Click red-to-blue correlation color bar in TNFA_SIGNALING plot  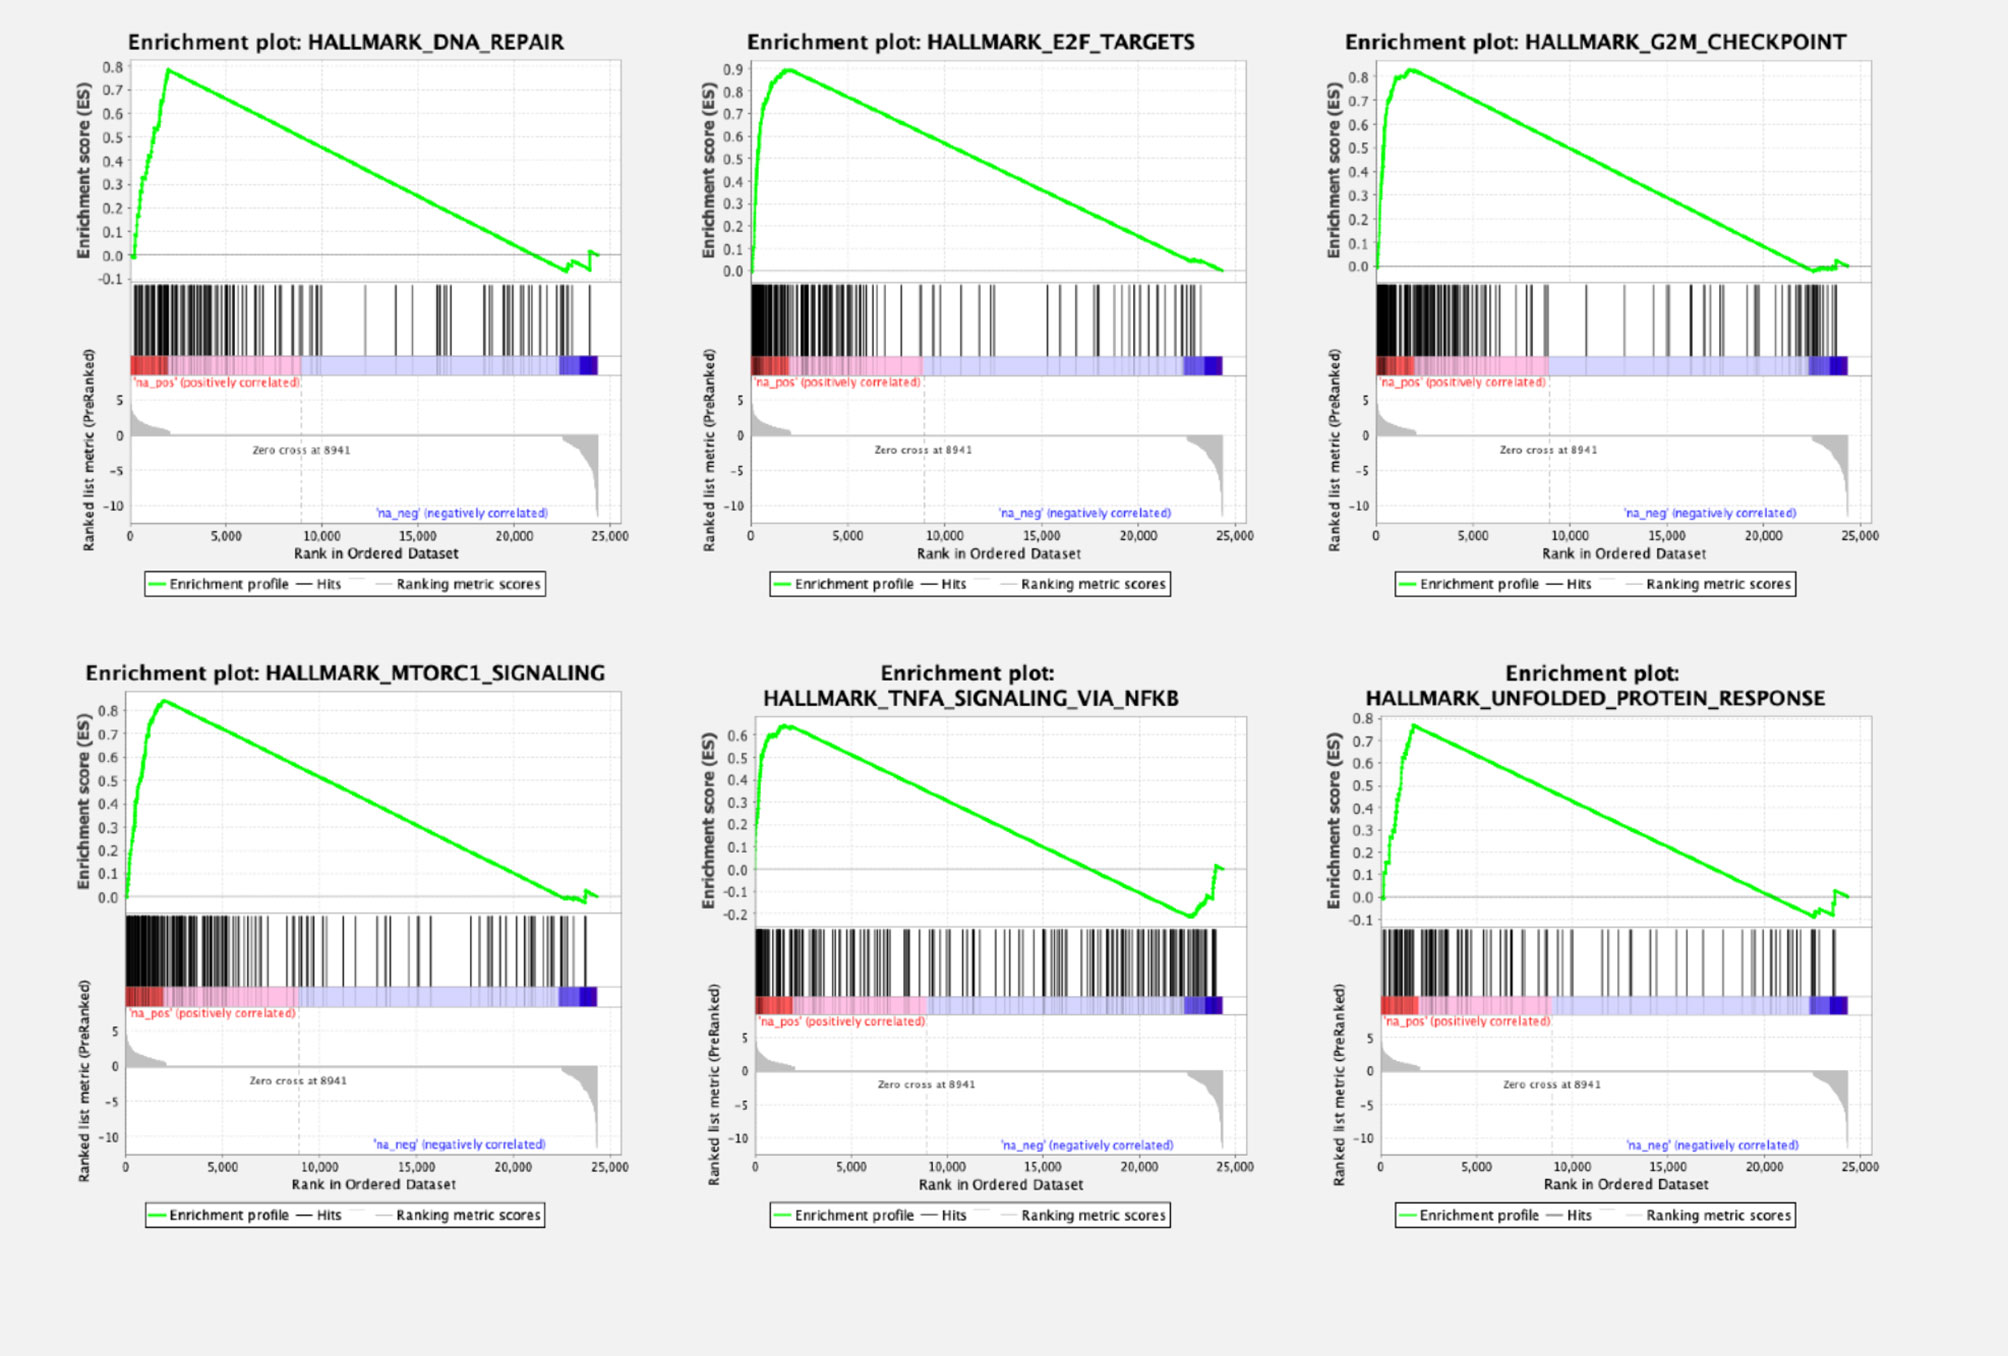[989, 1005]
